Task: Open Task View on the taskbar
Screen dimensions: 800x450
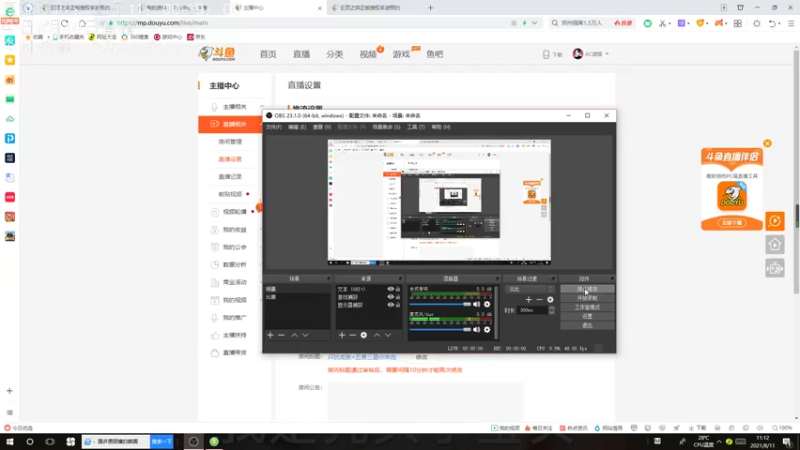Action: (x=50, y=441)
